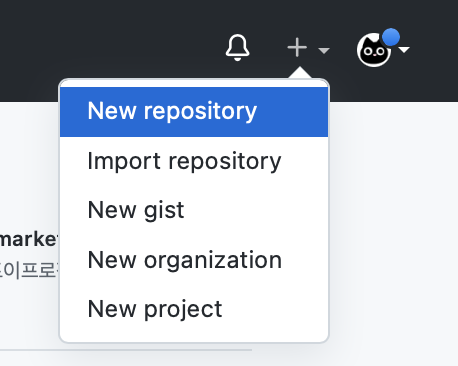
Task: Click the blue status dot on avatar
Action: (391, 37)
